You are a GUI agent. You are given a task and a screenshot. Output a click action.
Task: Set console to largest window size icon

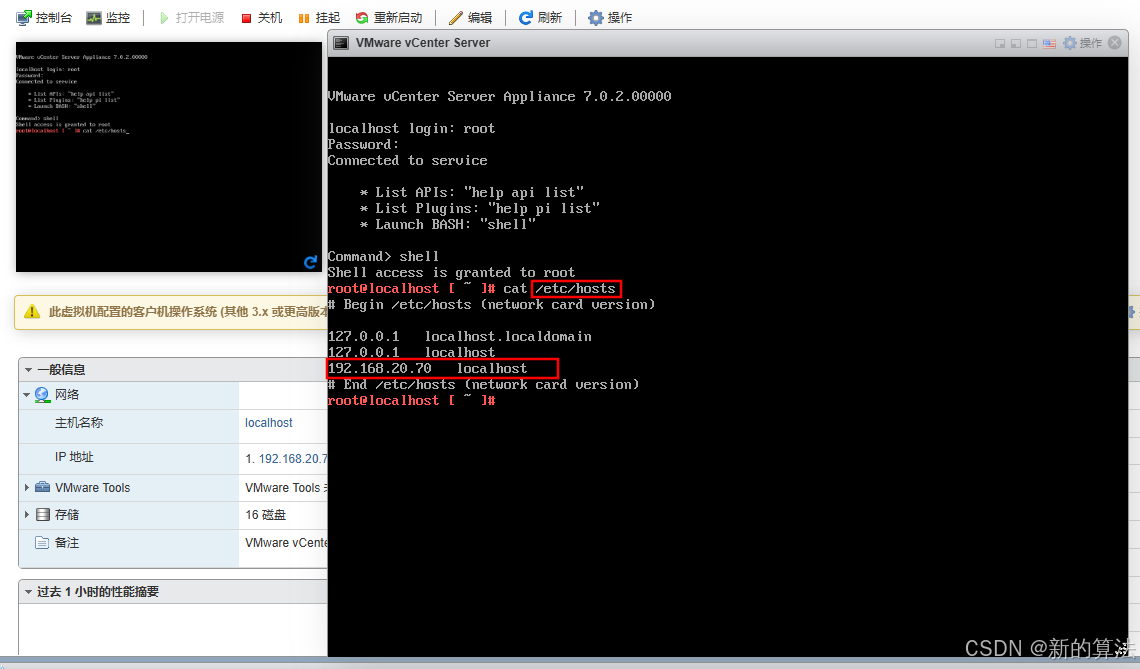point(1032,44)
